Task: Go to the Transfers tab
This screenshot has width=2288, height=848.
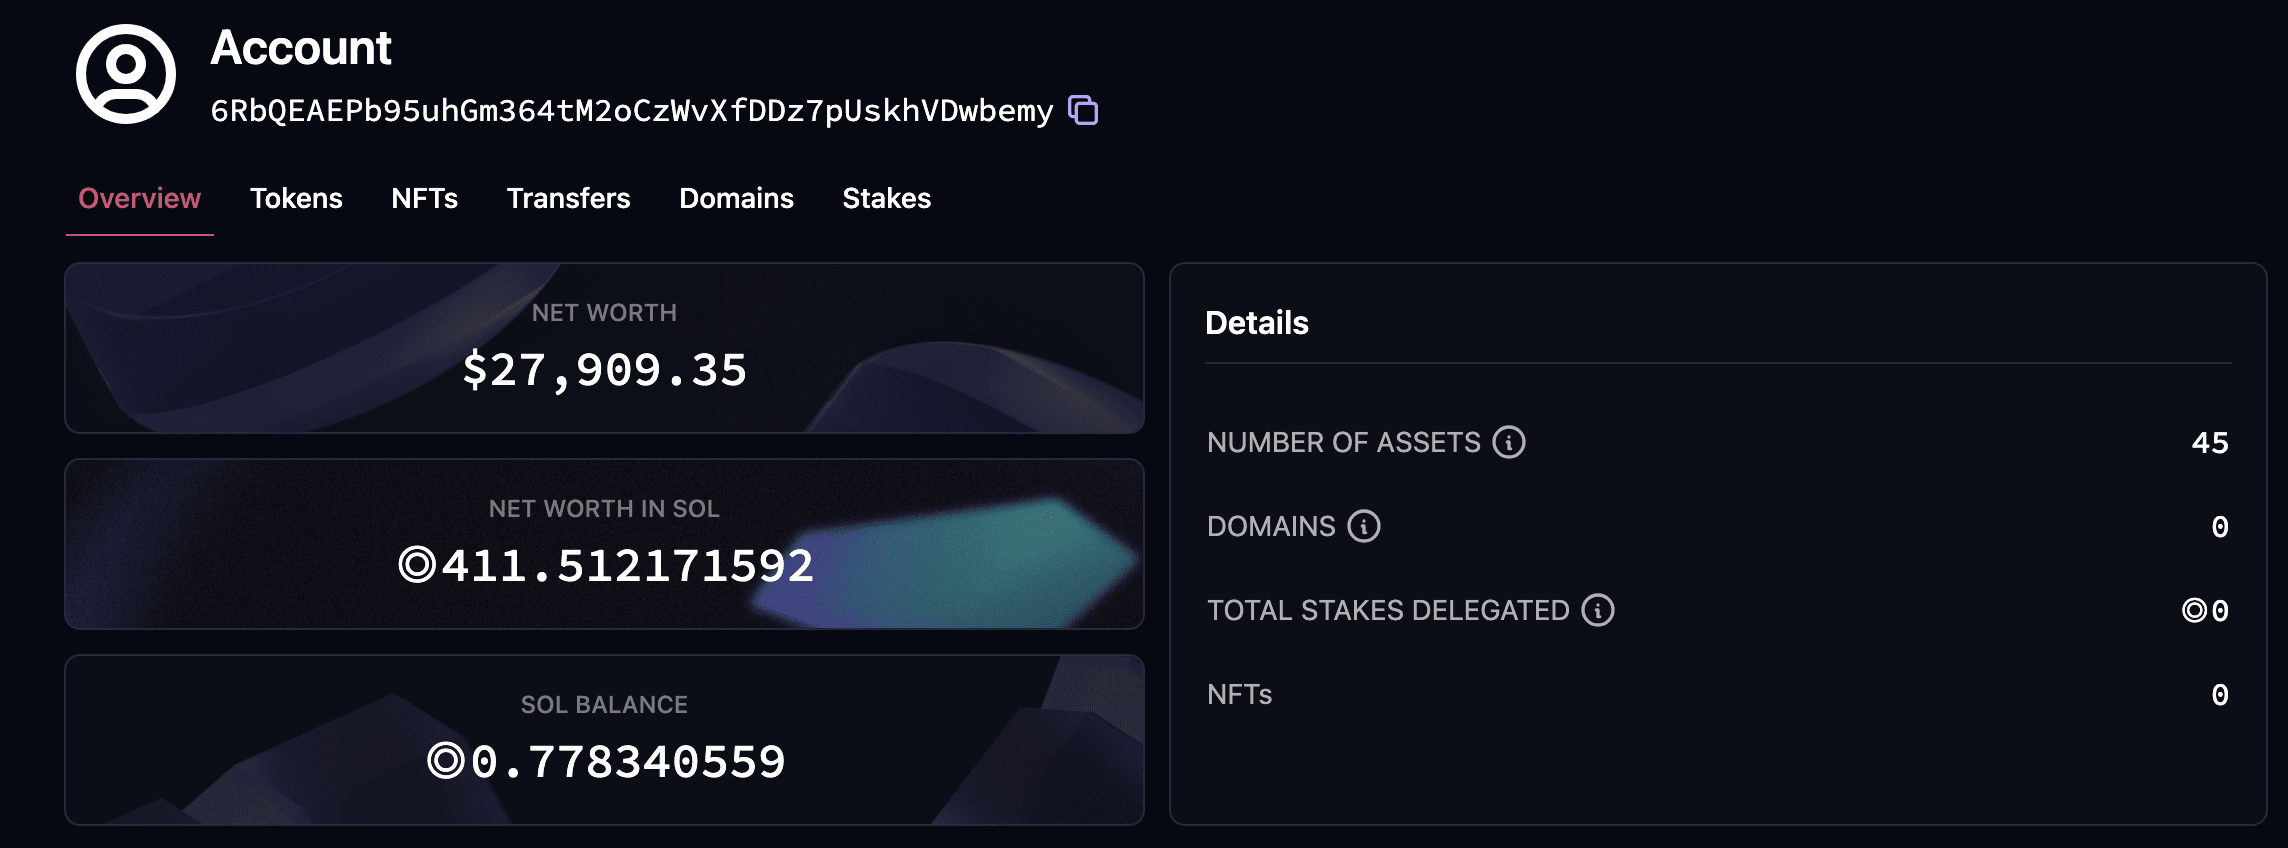Action: (x=568, y=198)
